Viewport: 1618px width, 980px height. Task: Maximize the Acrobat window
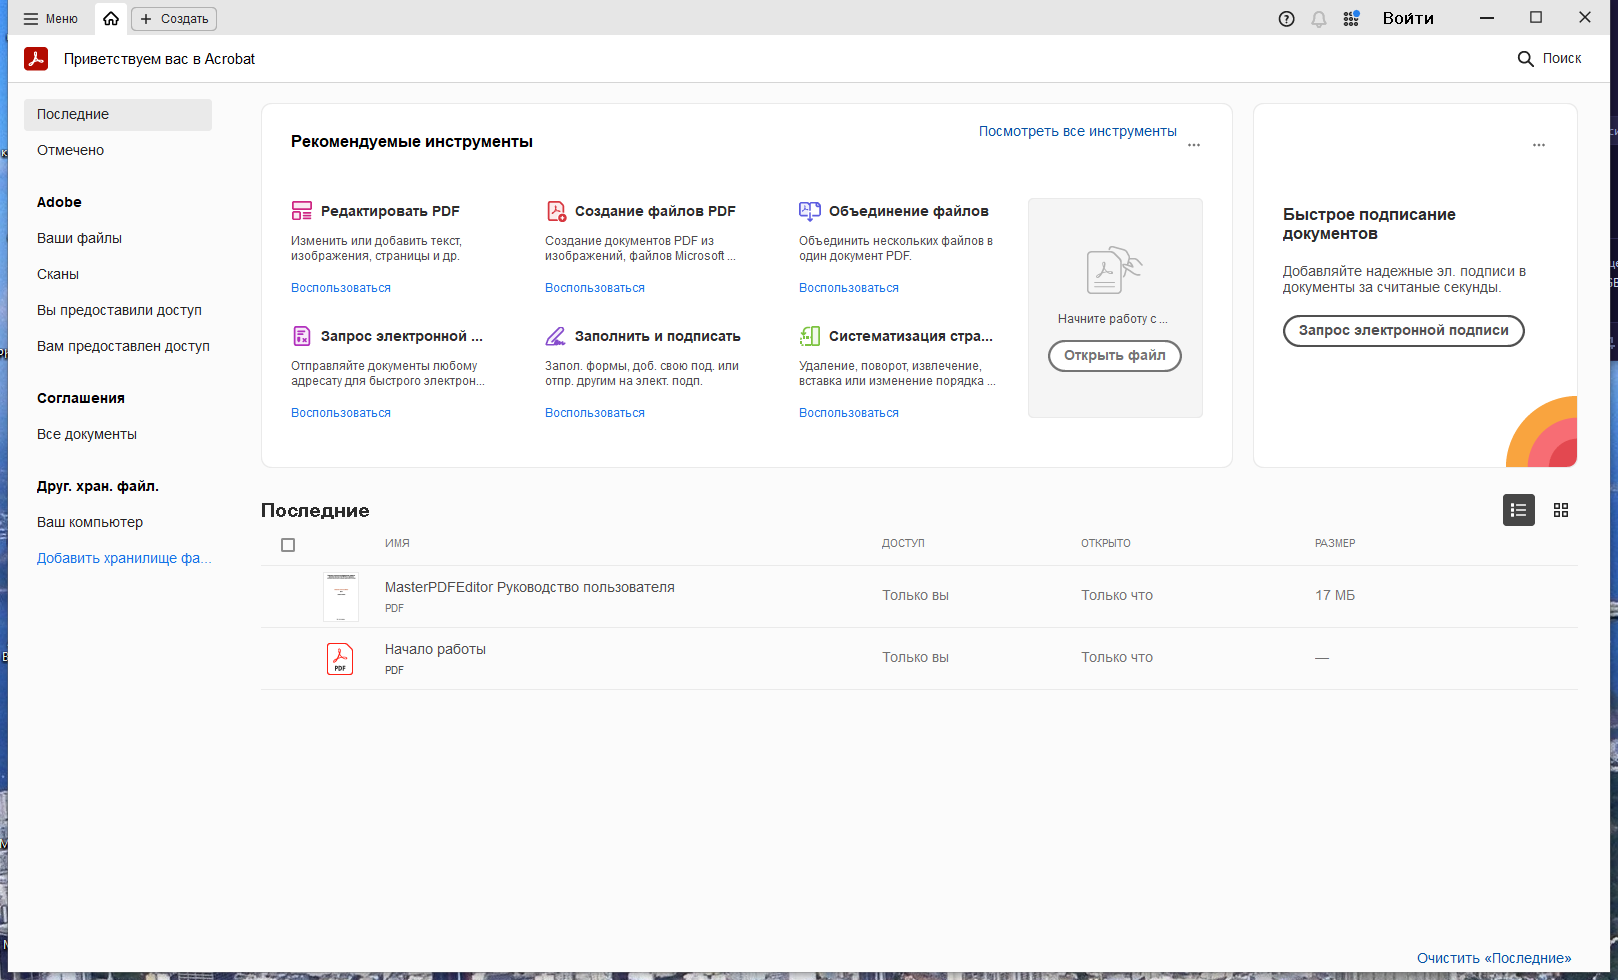[x=1536, y=18]
